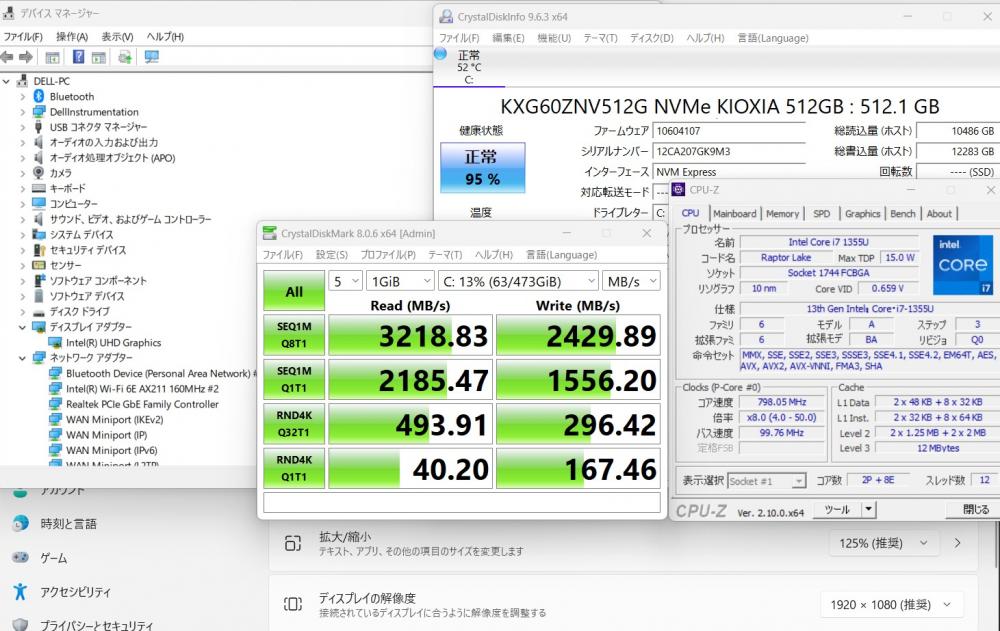Image resolution: width=1000 pixels, height=631 pixels.
Task: Open the 125% scale dropdown in settings
Action: coord(883,544)
